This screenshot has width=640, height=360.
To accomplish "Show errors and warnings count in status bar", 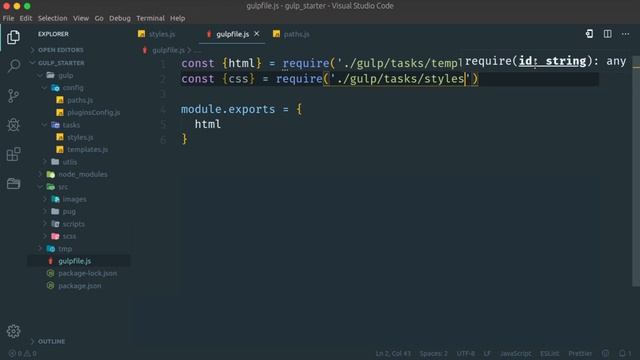I will 23,353.
